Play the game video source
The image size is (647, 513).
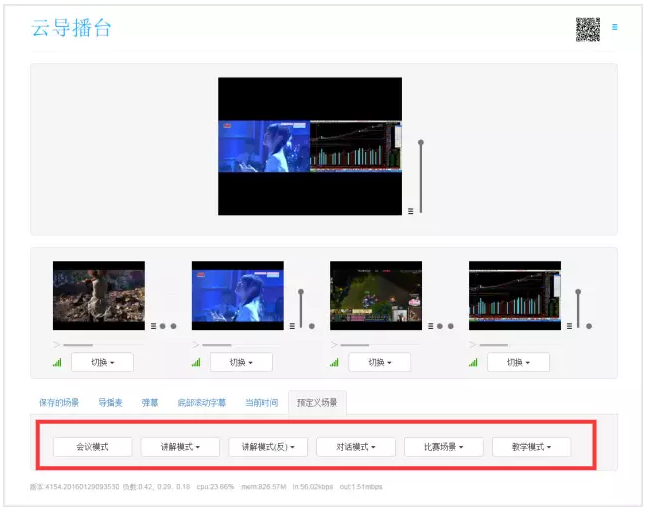pos(334,344)
